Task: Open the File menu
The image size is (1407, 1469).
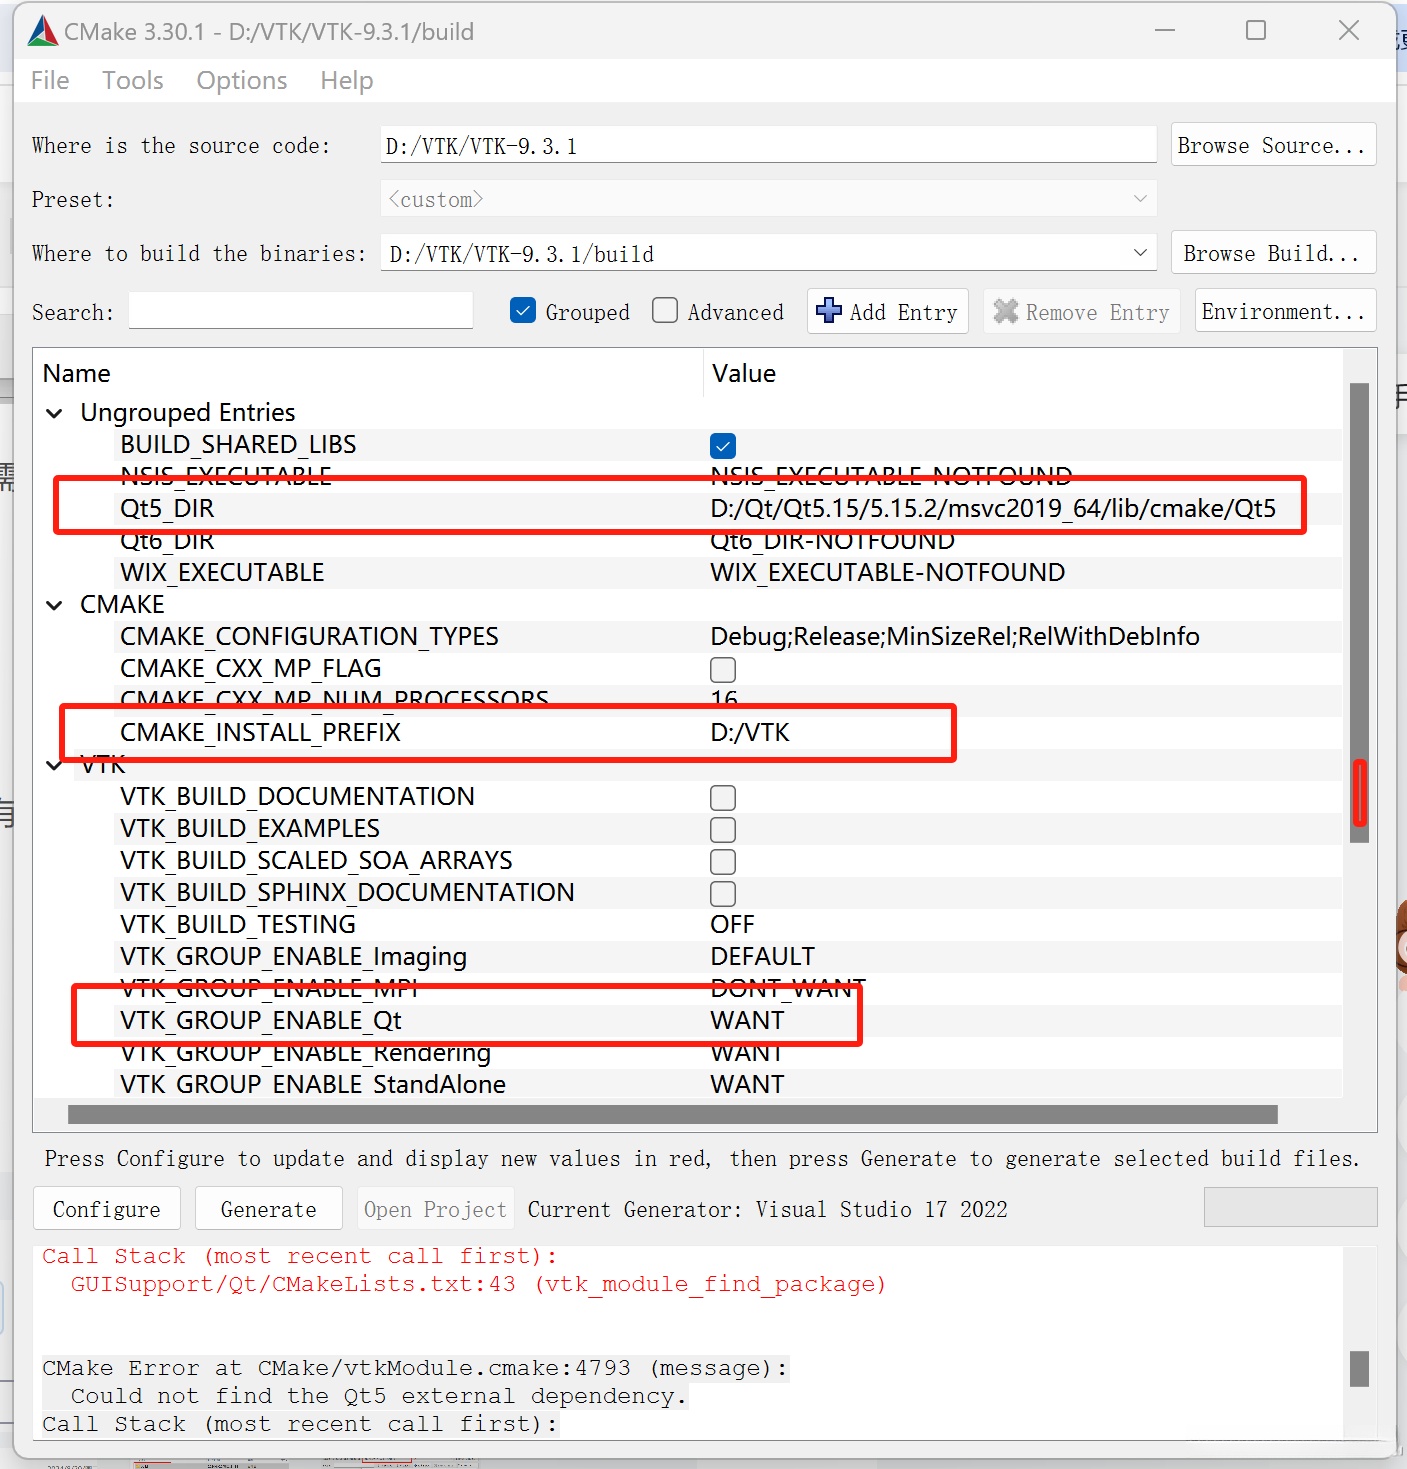Action: pyautogui.click(x=50, y=80)
